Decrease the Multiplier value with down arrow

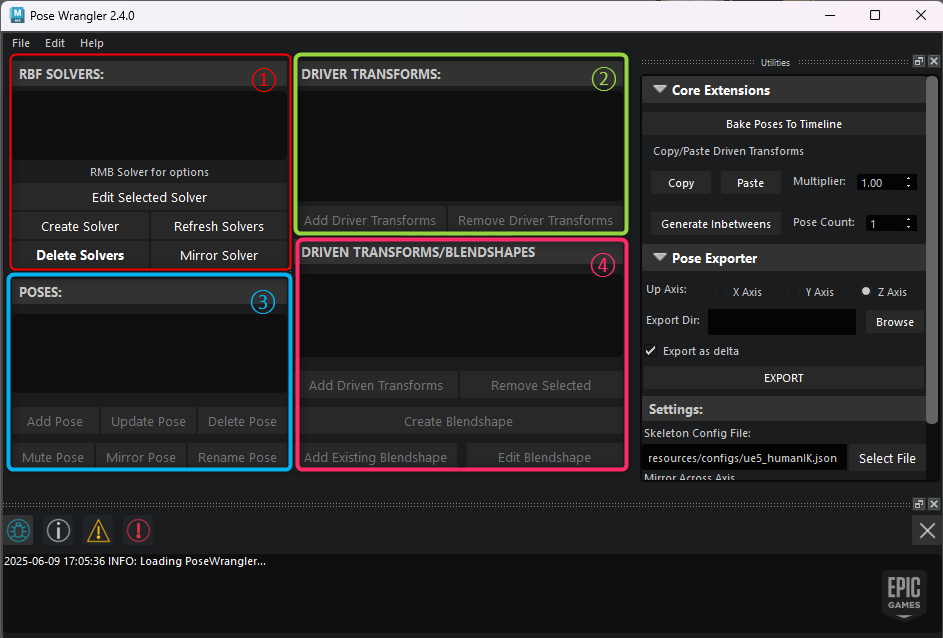(908, 186)
